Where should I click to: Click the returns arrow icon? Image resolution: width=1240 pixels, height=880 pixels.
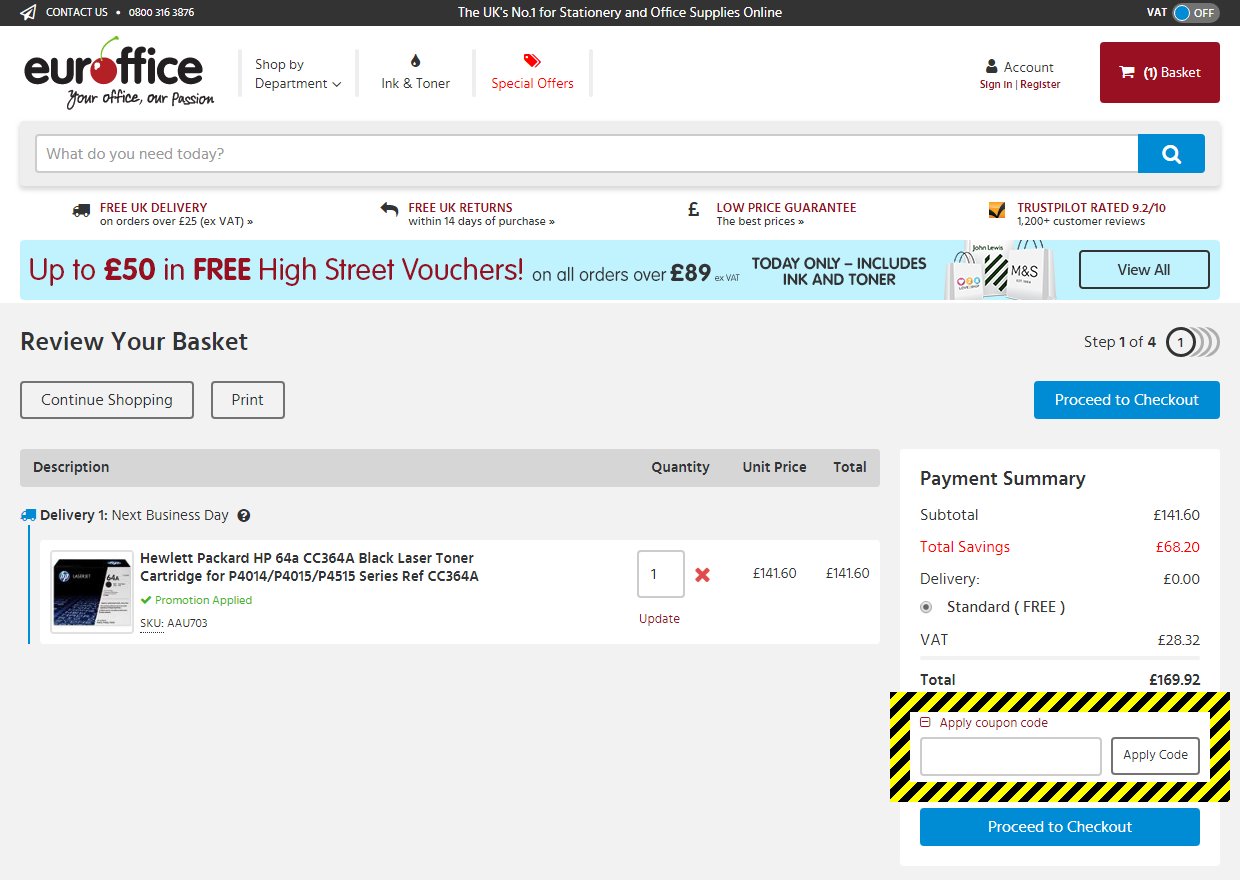point(389,209)
